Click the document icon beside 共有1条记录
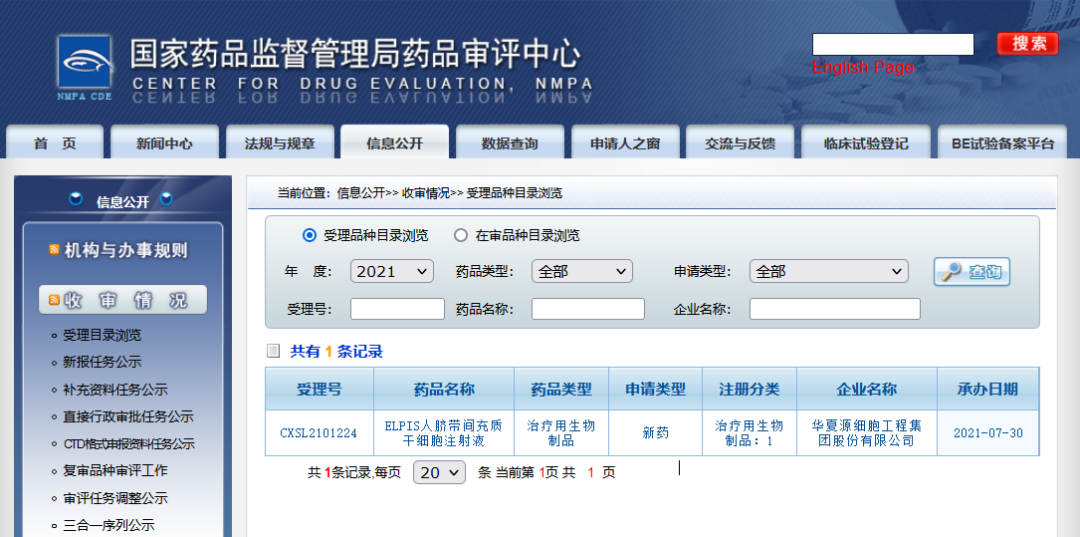The image size is (1080, 537). click(273, 351)
